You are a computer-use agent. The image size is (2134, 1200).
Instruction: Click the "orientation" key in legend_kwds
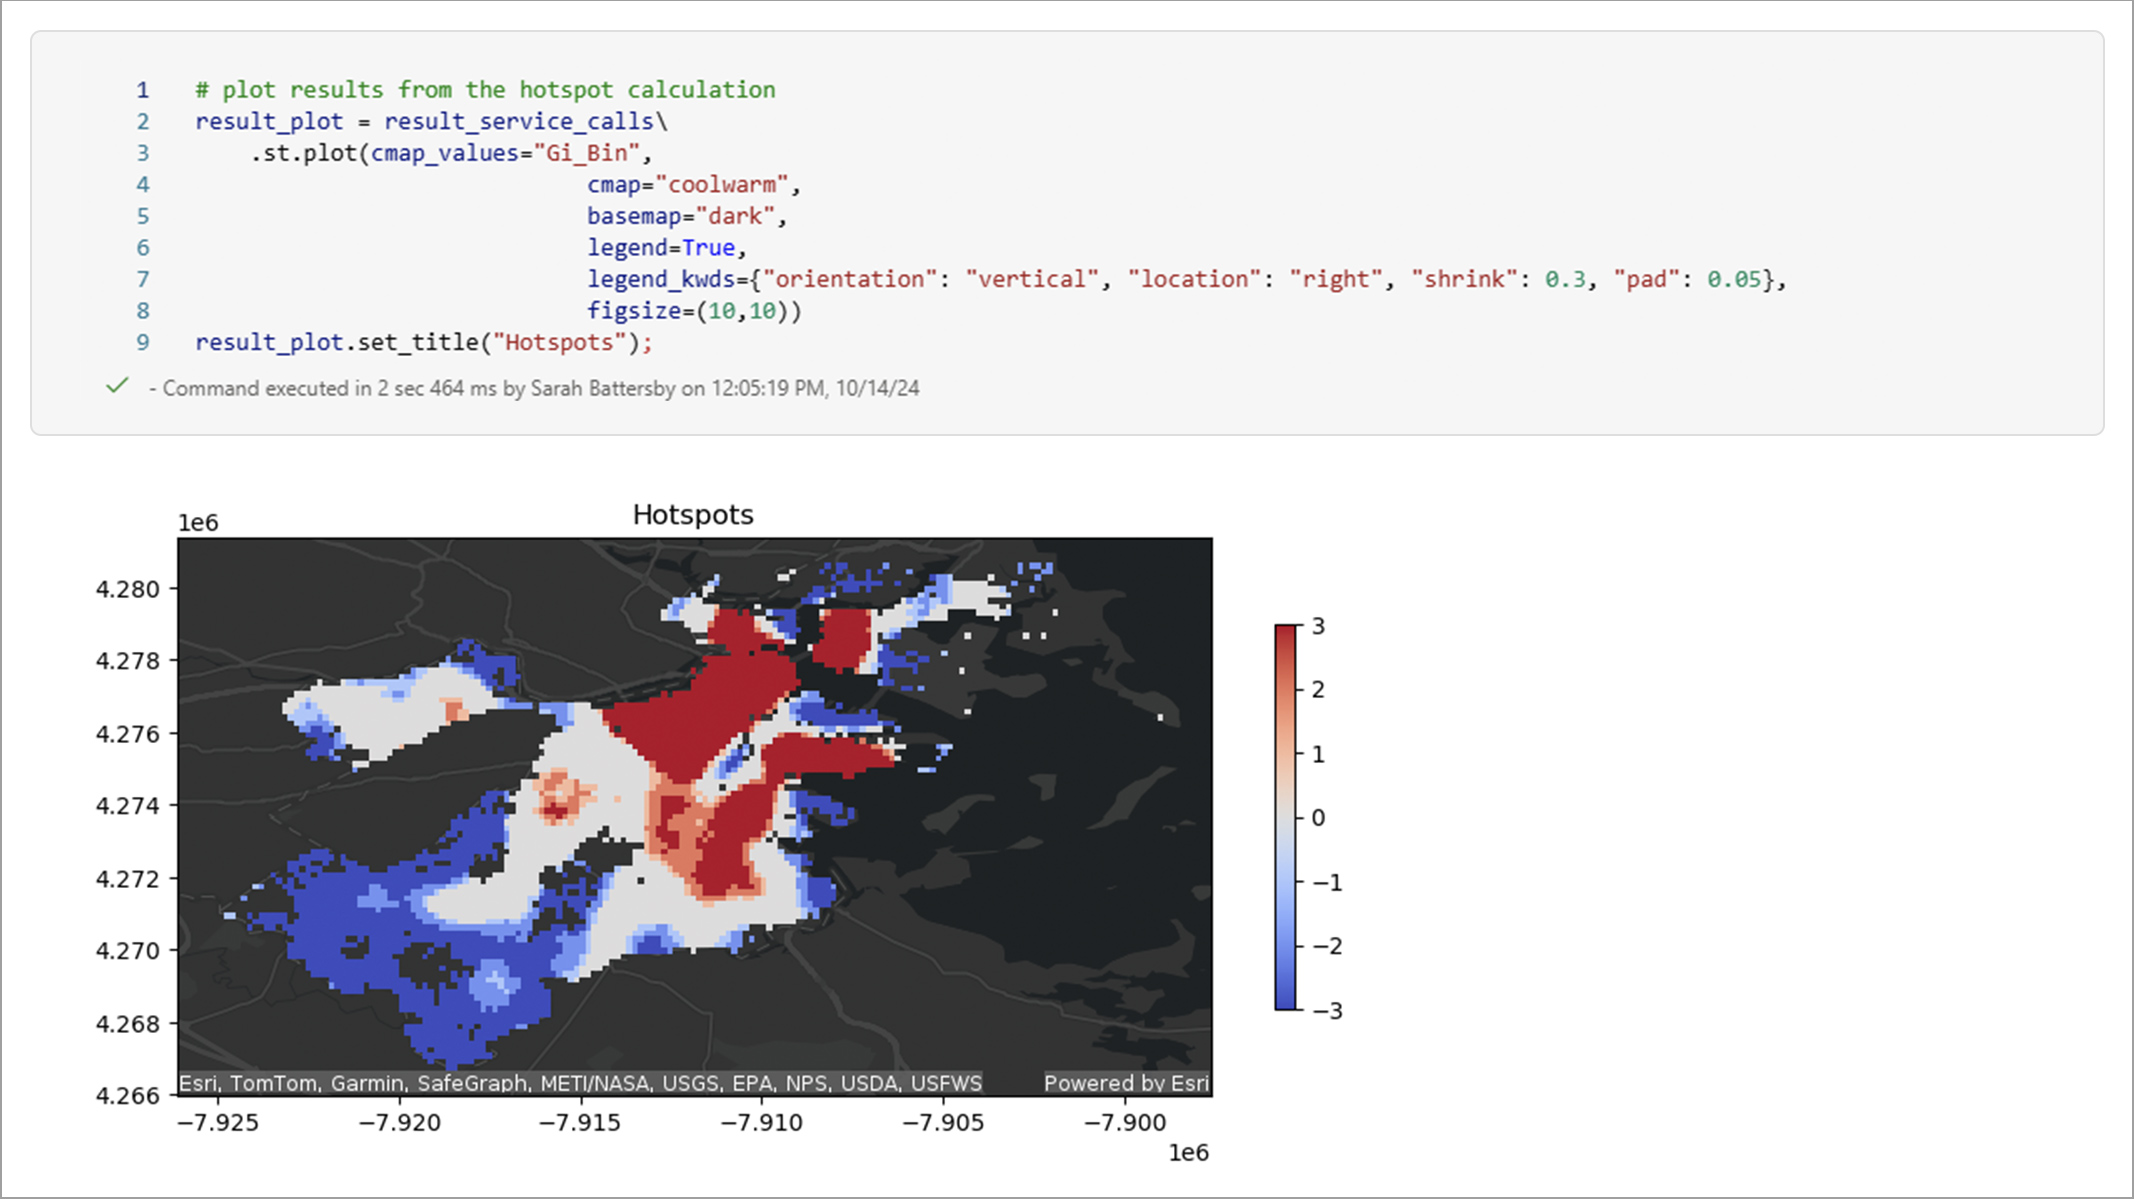pyautogui.click(x=850, y=279)
